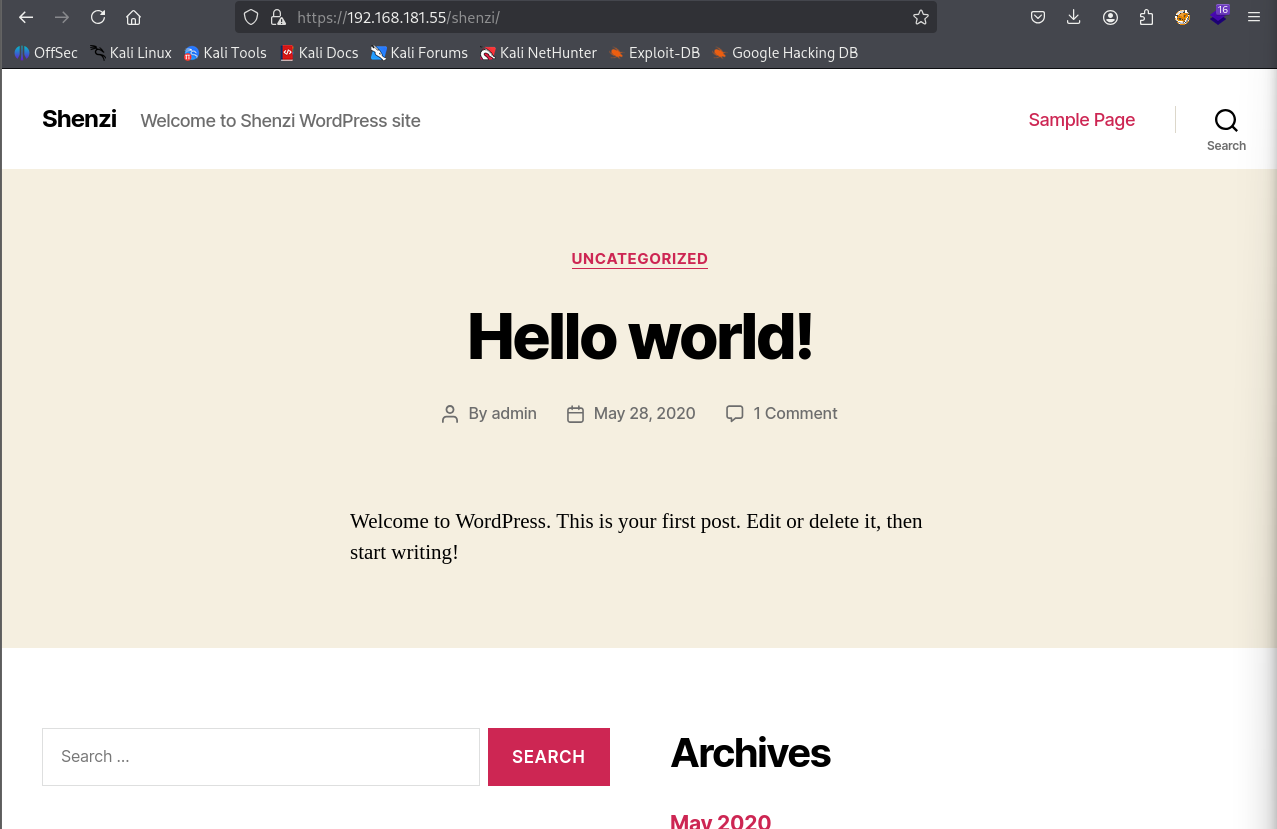Open the tracking protection shield panel
The image size is (1277, 829).
point(251,17)
